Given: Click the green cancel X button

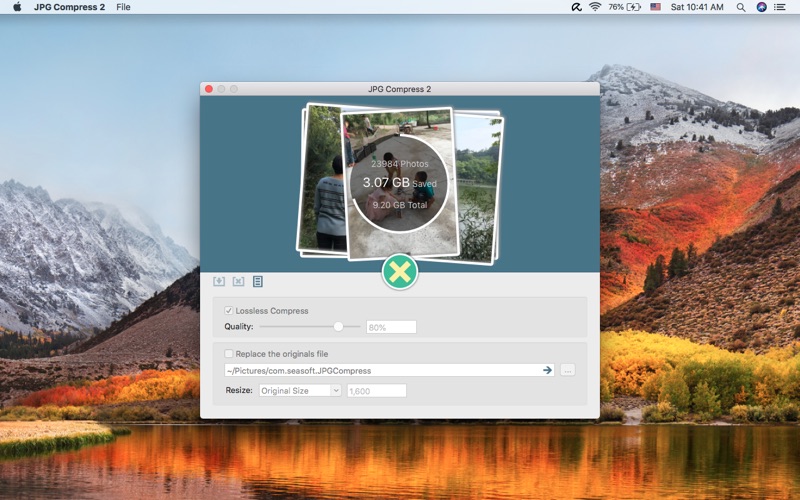Looking at the screenshot, I should pos(399,272).
